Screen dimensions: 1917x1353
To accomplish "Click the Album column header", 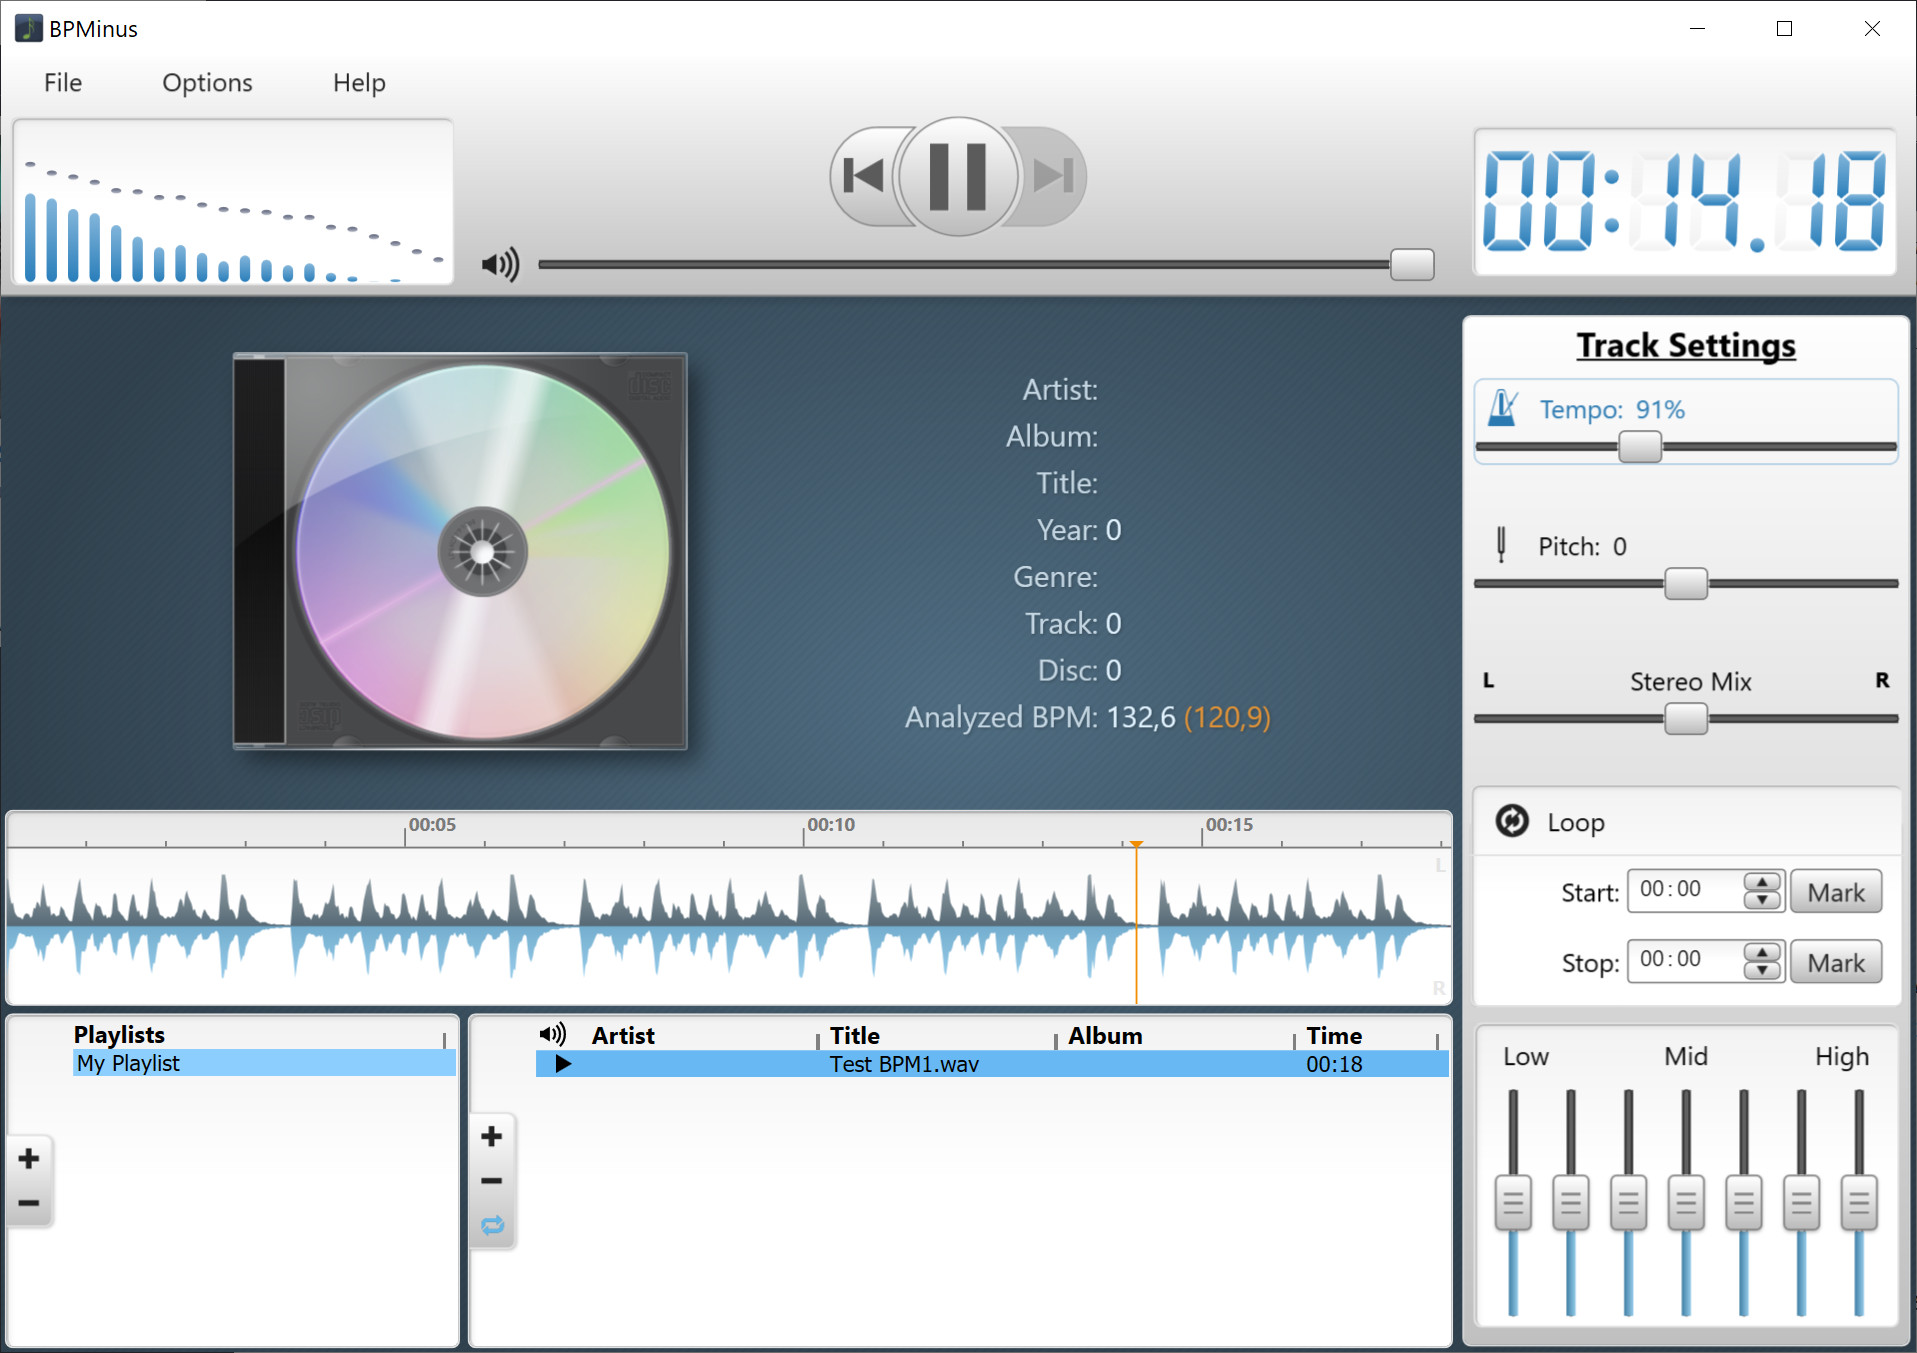I will [1105, 1036].
